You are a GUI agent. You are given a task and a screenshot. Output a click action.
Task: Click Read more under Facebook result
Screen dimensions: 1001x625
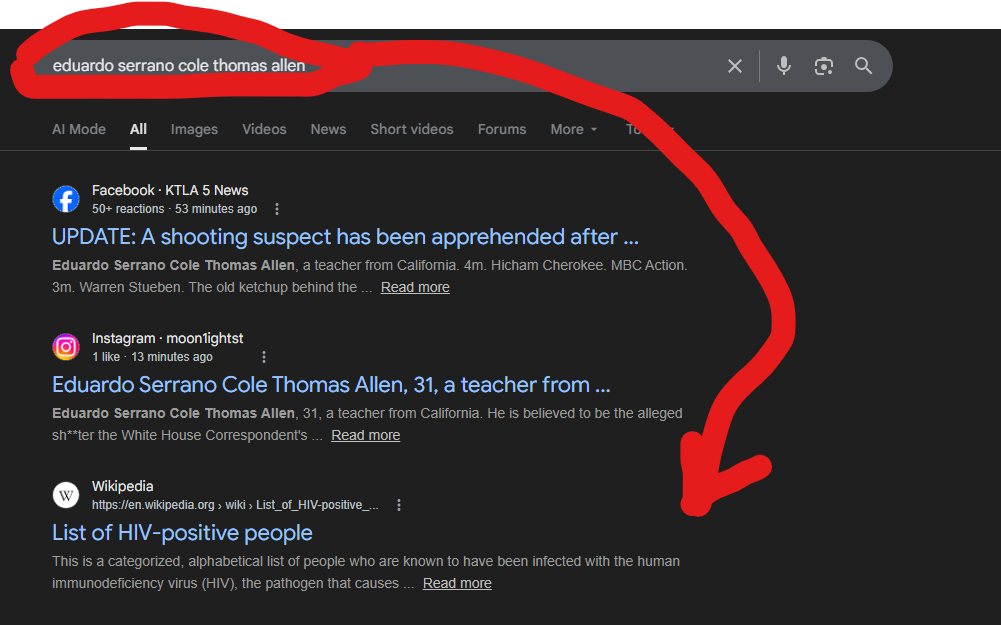coord(415,287)
